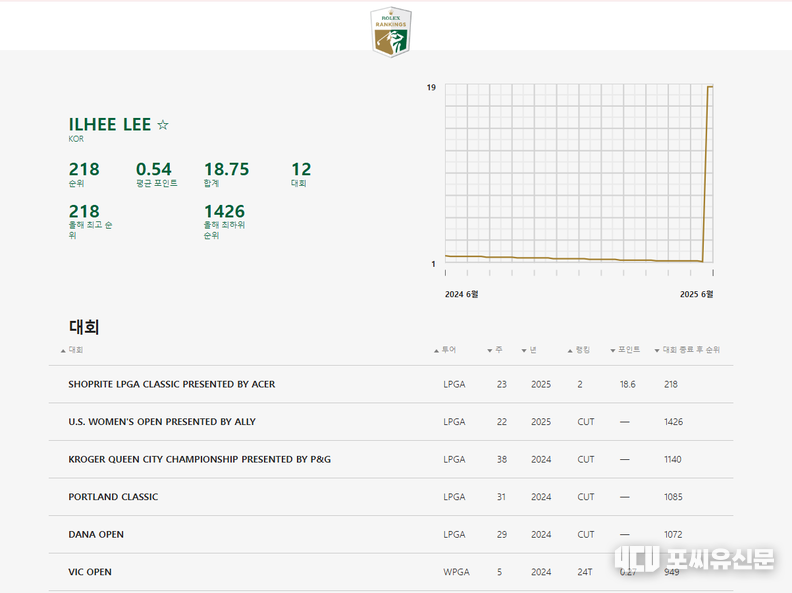Sort table by 투어 column header
Screen dimensions: 792x593
coord(445,350)
